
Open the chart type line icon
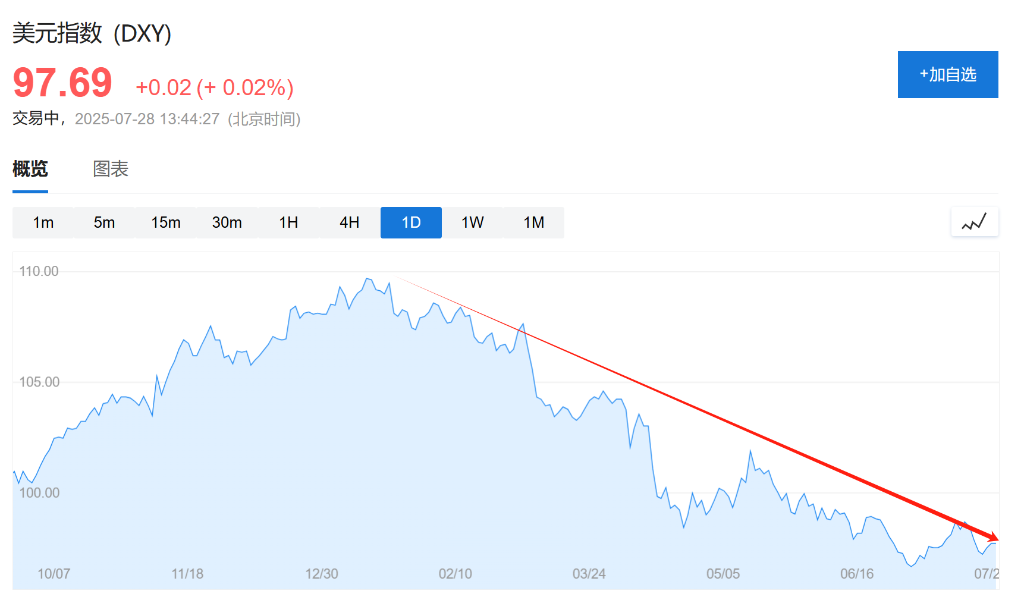pyautogui.click(x=974, y=222)
